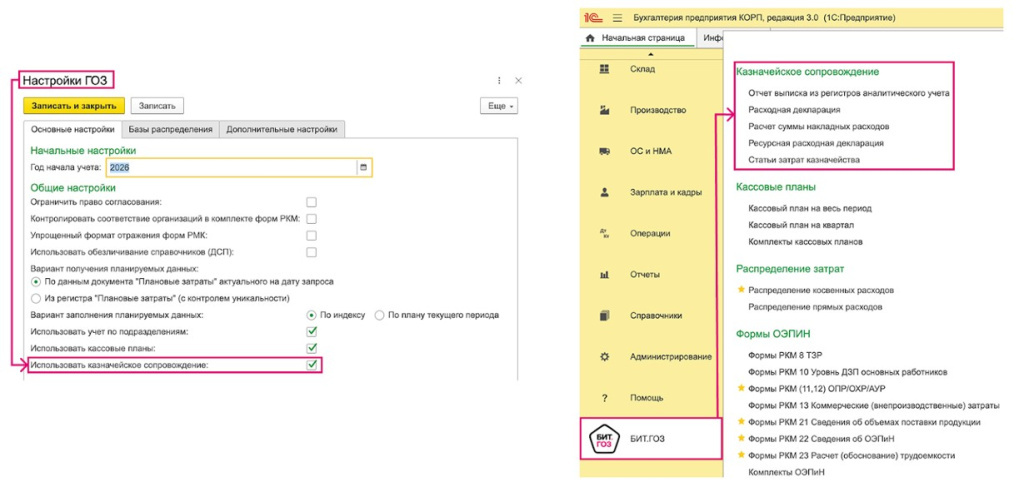Open the Склад section icon
1024x487 pixels.
(x=604, y=69)
